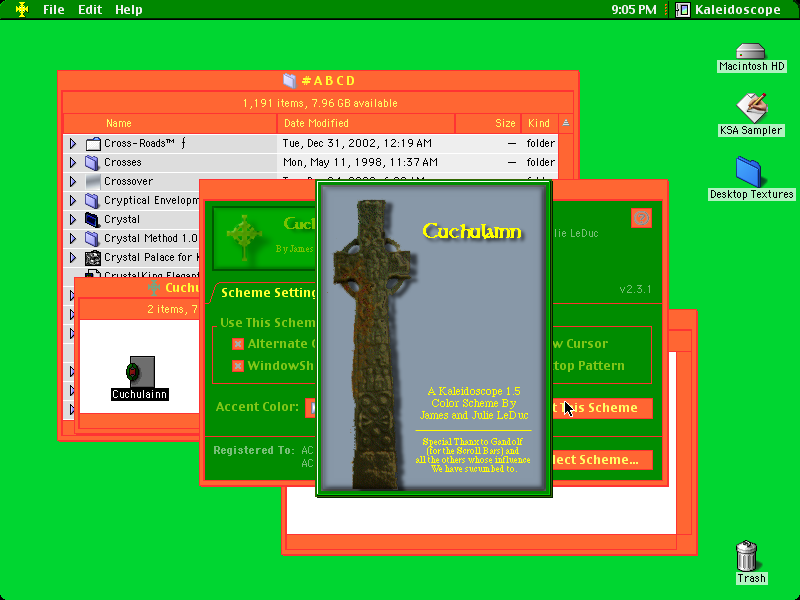The width and height of the screenshot is (800, 600).
Task: Click the 'Accent Color:' label
Action: (257, 407)
